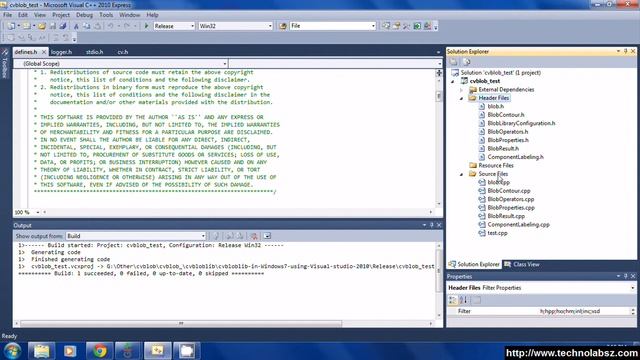Open the Toolbox side tab

[x=4, y=63]
